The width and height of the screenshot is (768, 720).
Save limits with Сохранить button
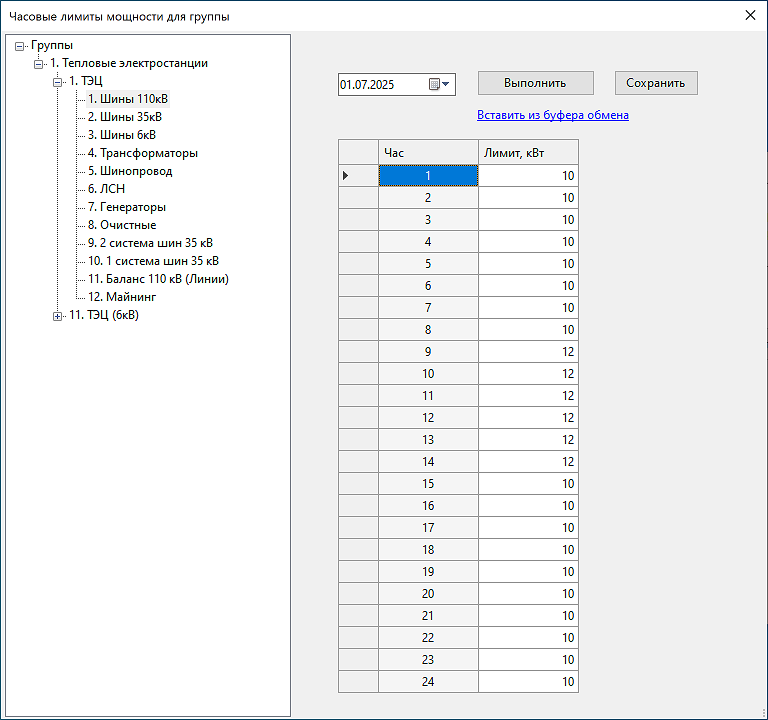click(656, 83)
